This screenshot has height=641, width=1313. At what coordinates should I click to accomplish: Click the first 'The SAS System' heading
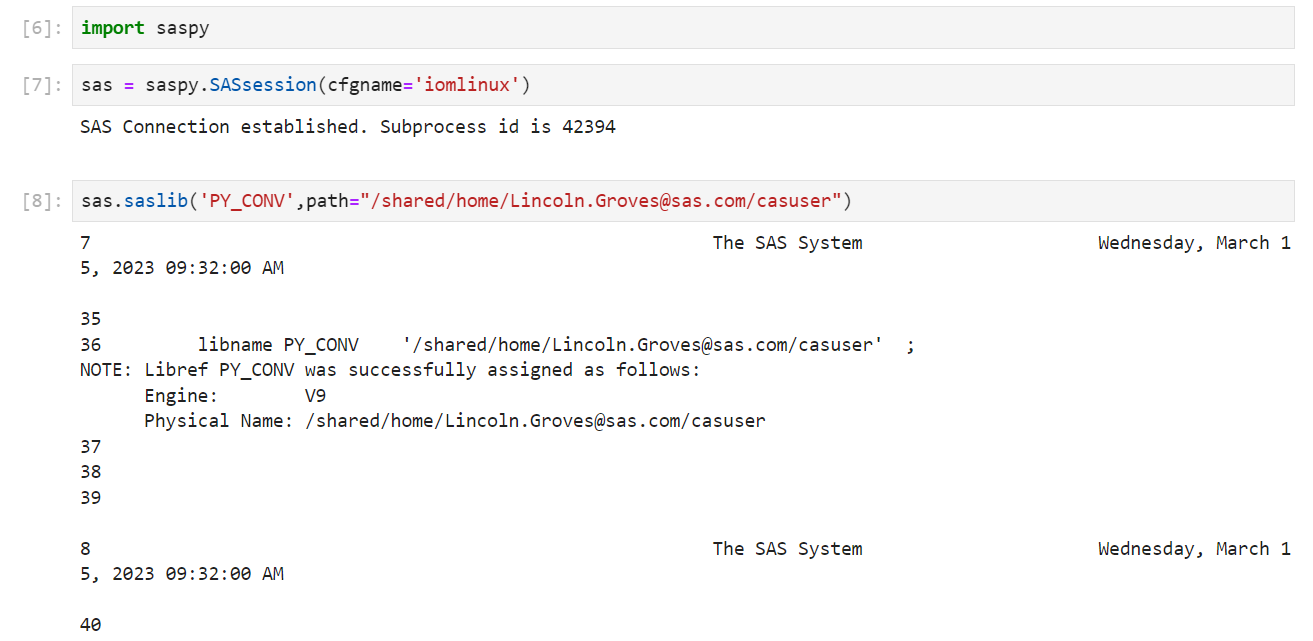(x=787, y=243)
